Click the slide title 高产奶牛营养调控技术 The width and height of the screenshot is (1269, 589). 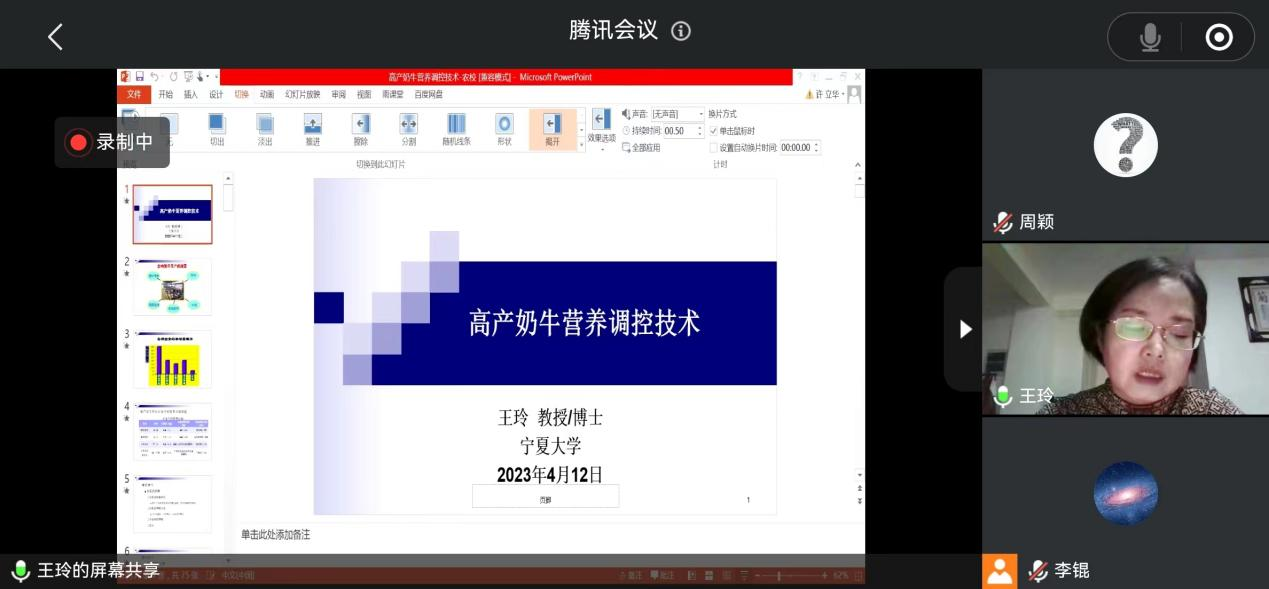pos(584,323)
